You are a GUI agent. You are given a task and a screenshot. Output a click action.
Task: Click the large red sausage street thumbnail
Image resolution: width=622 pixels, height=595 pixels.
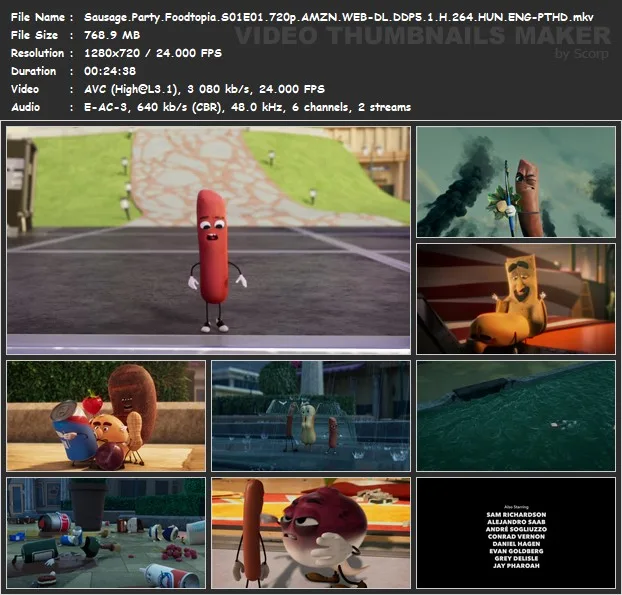coord(209,240)
